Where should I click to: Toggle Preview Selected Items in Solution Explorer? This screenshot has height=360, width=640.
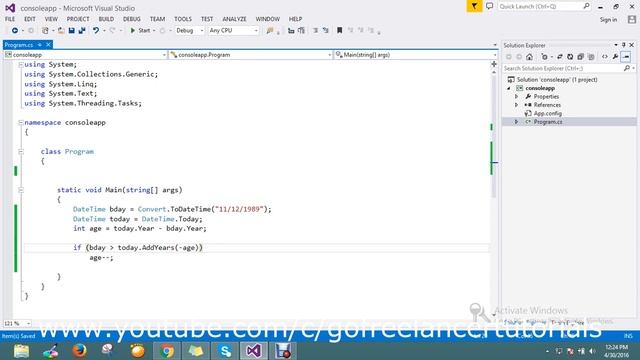[626, 57]
